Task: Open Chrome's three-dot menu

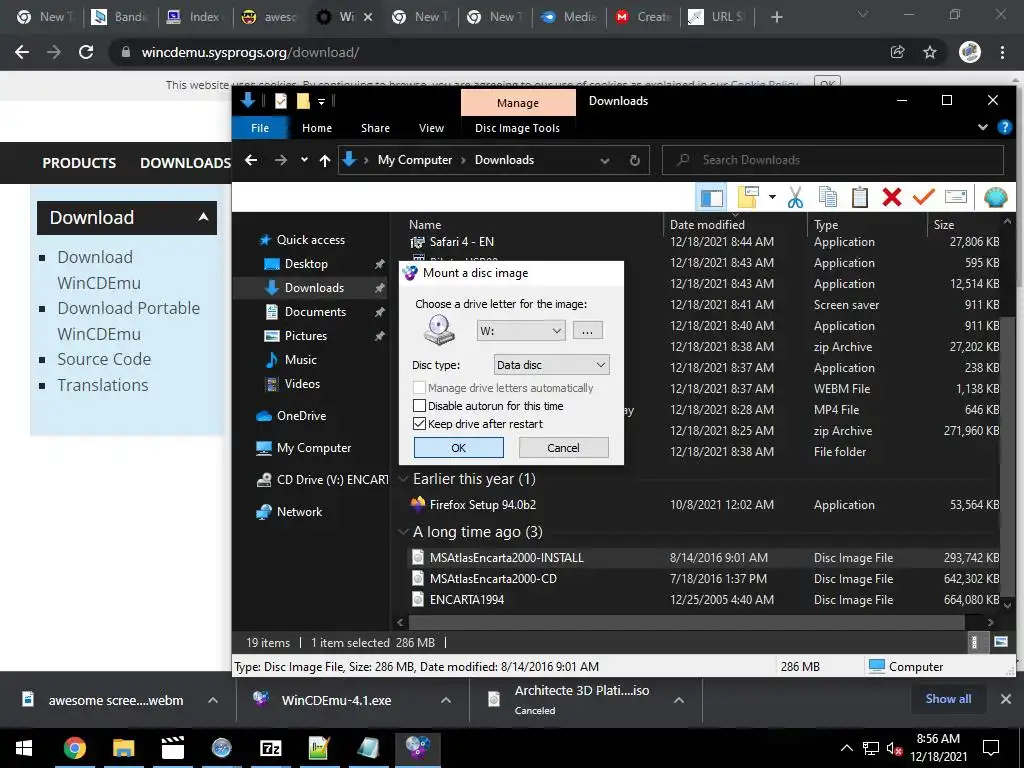Action: point(1002,52)
